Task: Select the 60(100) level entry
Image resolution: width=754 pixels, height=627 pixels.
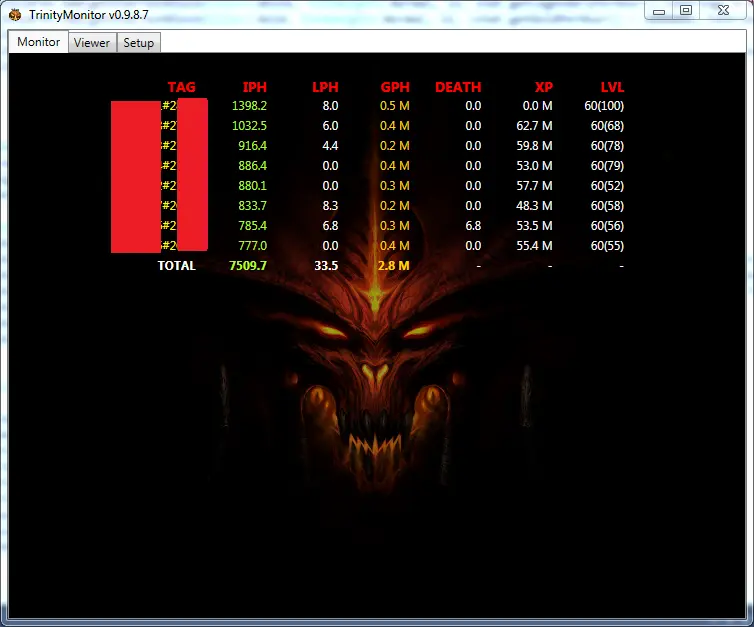Action: [606, 106]
